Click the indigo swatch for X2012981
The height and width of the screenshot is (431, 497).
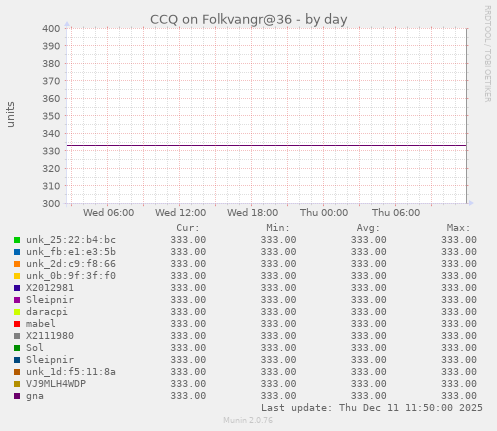point(17,288)
